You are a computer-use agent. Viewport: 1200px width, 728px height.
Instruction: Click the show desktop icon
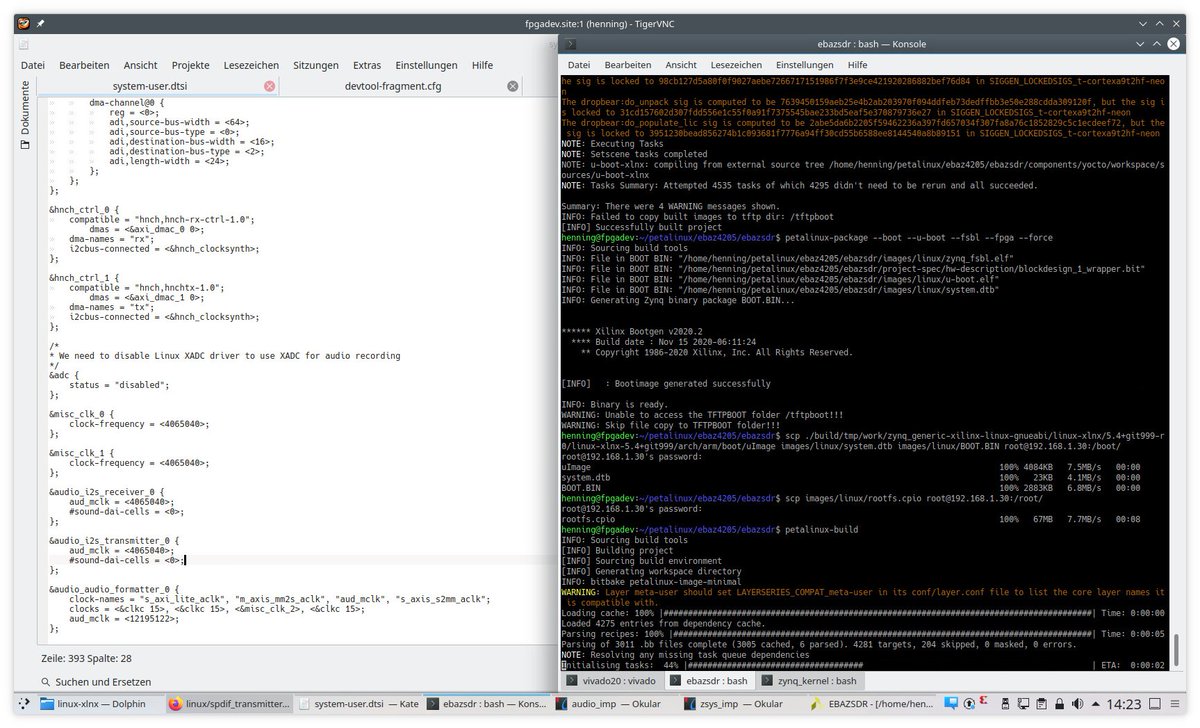pyautogui.click(x=1157, y=704)
